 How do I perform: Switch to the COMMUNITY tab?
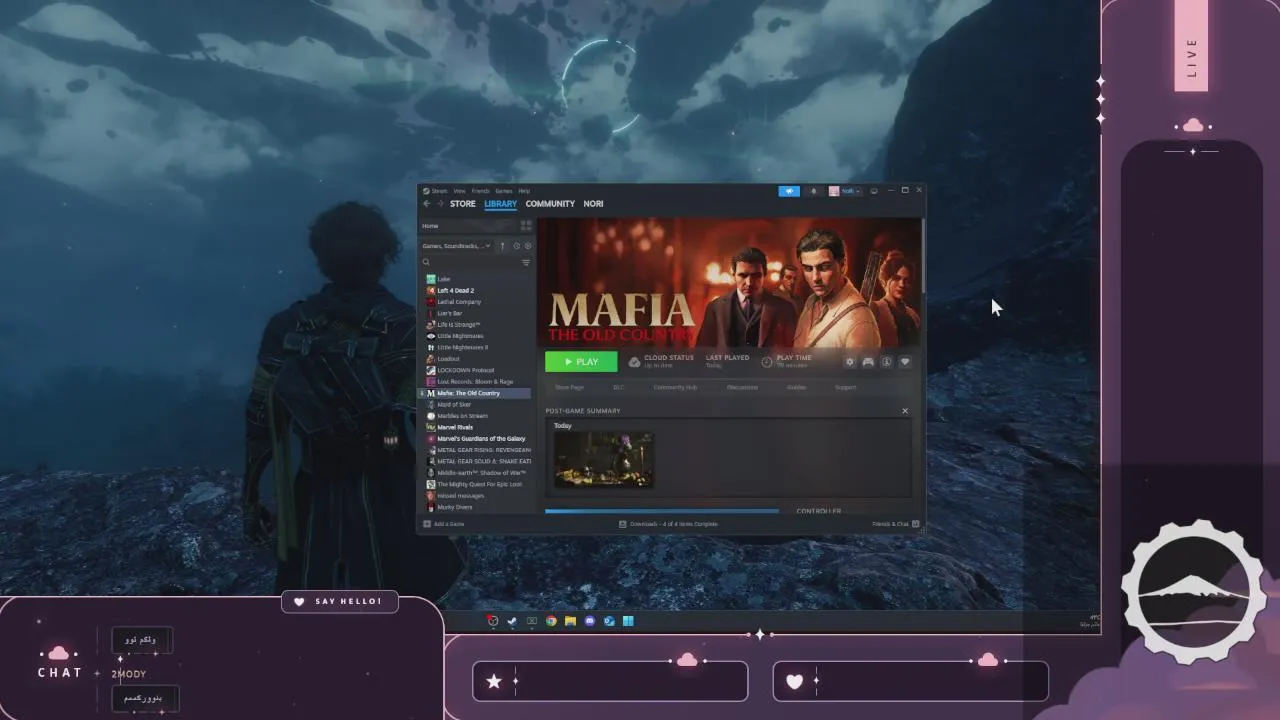pos(550,204)
